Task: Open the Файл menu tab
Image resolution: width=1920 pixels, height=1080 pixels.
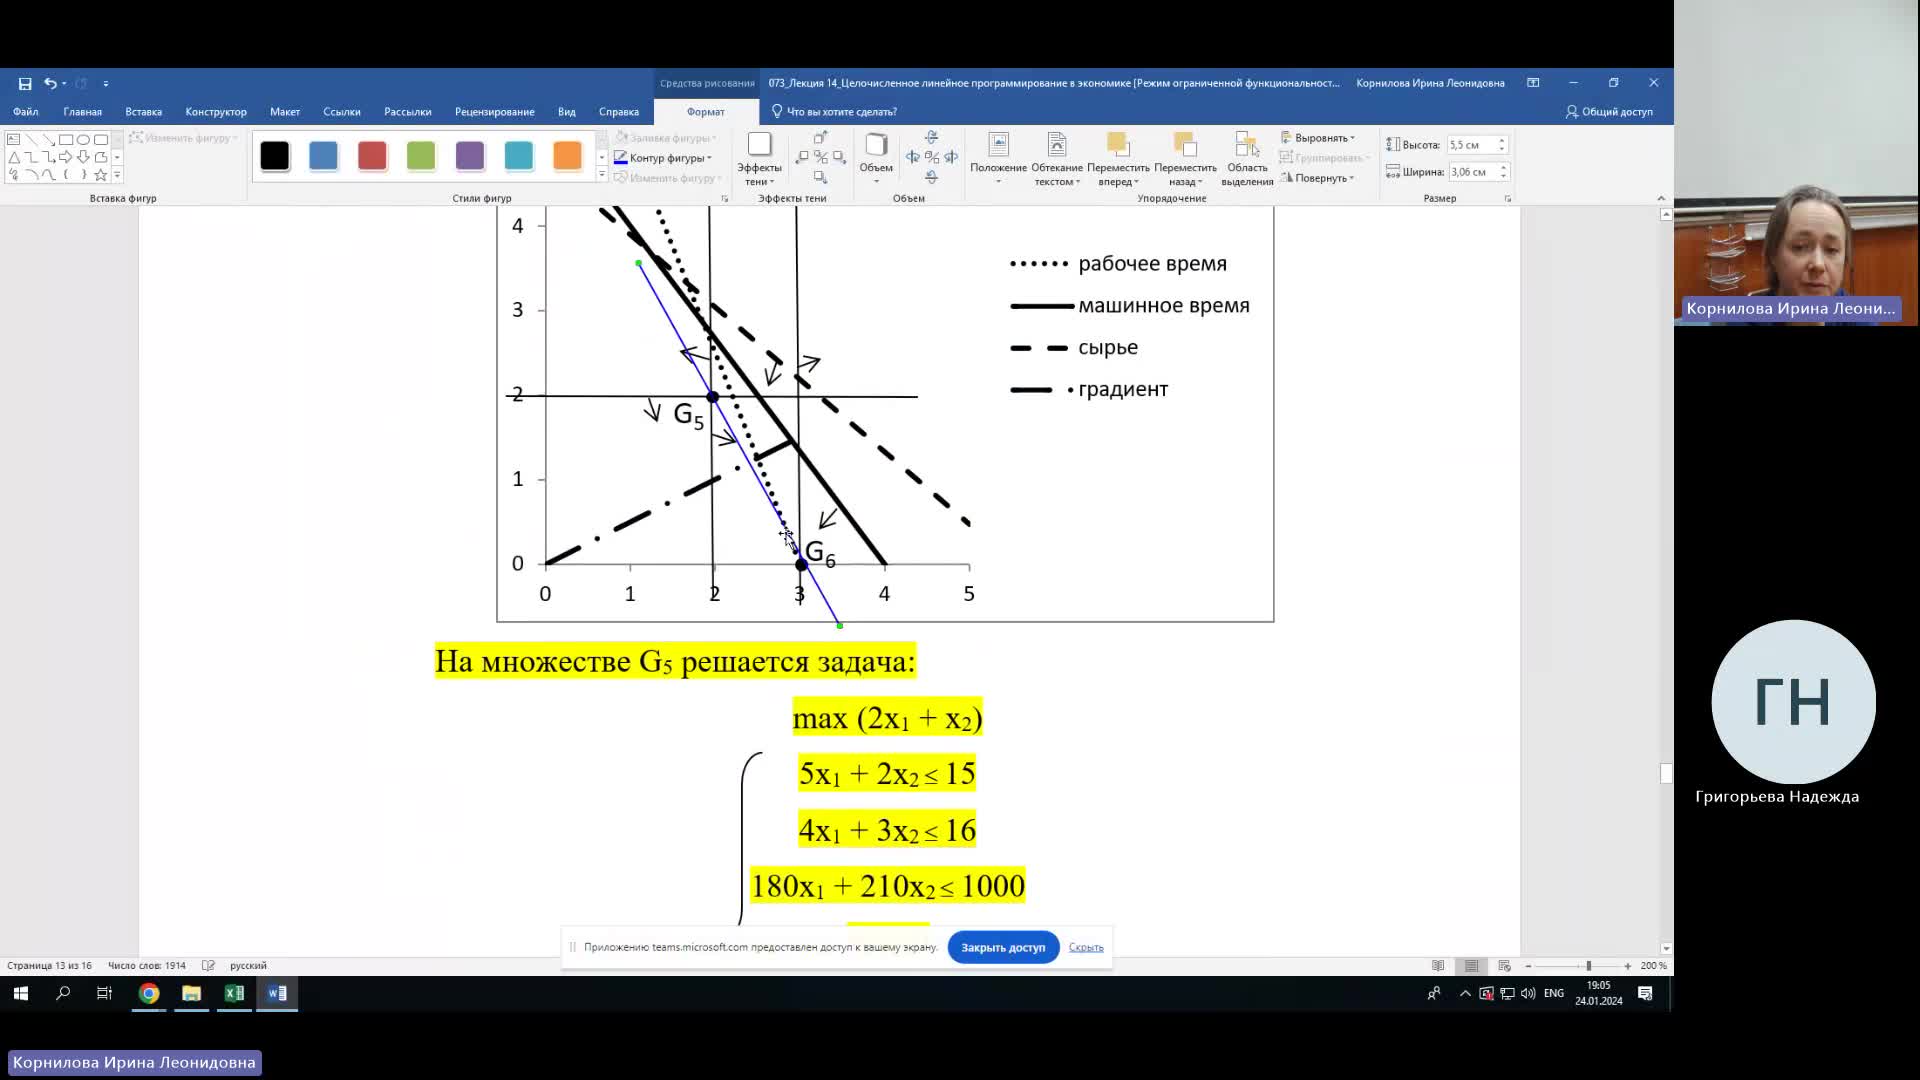Action: pos(26,112)
